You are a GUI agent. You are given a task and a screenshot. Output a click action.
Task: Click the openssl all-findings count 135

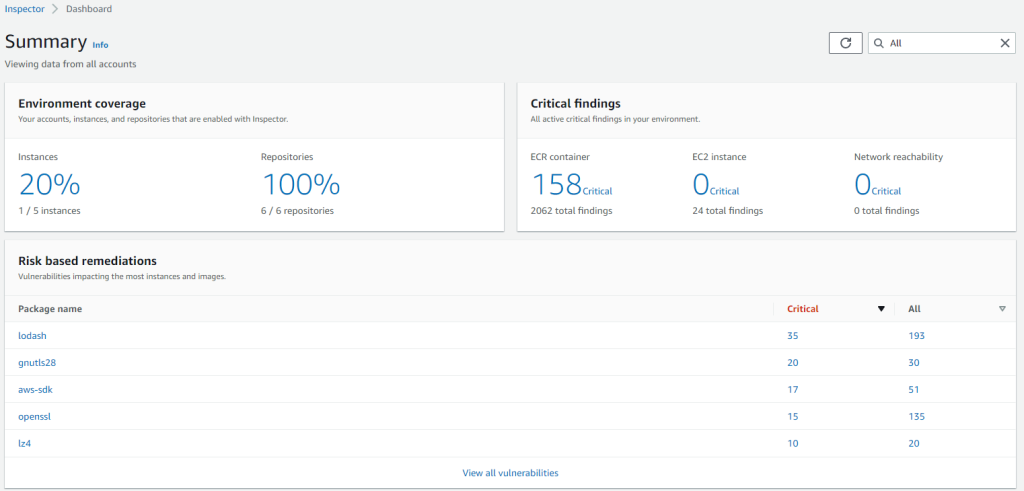click(916, 417)
